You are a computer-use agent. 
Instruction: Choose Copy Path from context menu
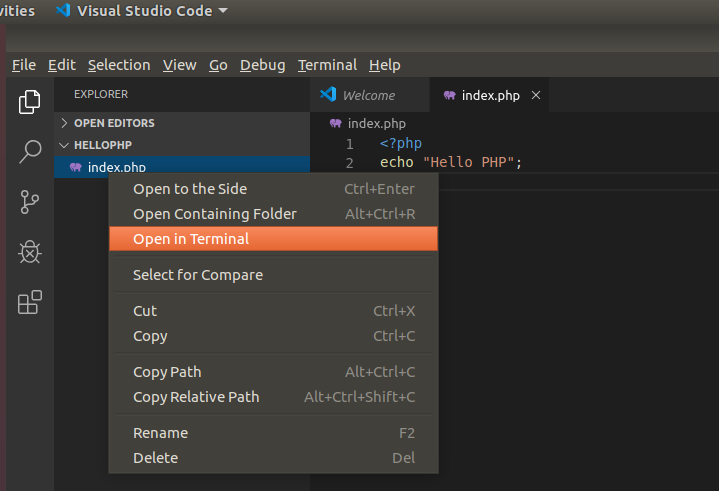tap(273, 372)
